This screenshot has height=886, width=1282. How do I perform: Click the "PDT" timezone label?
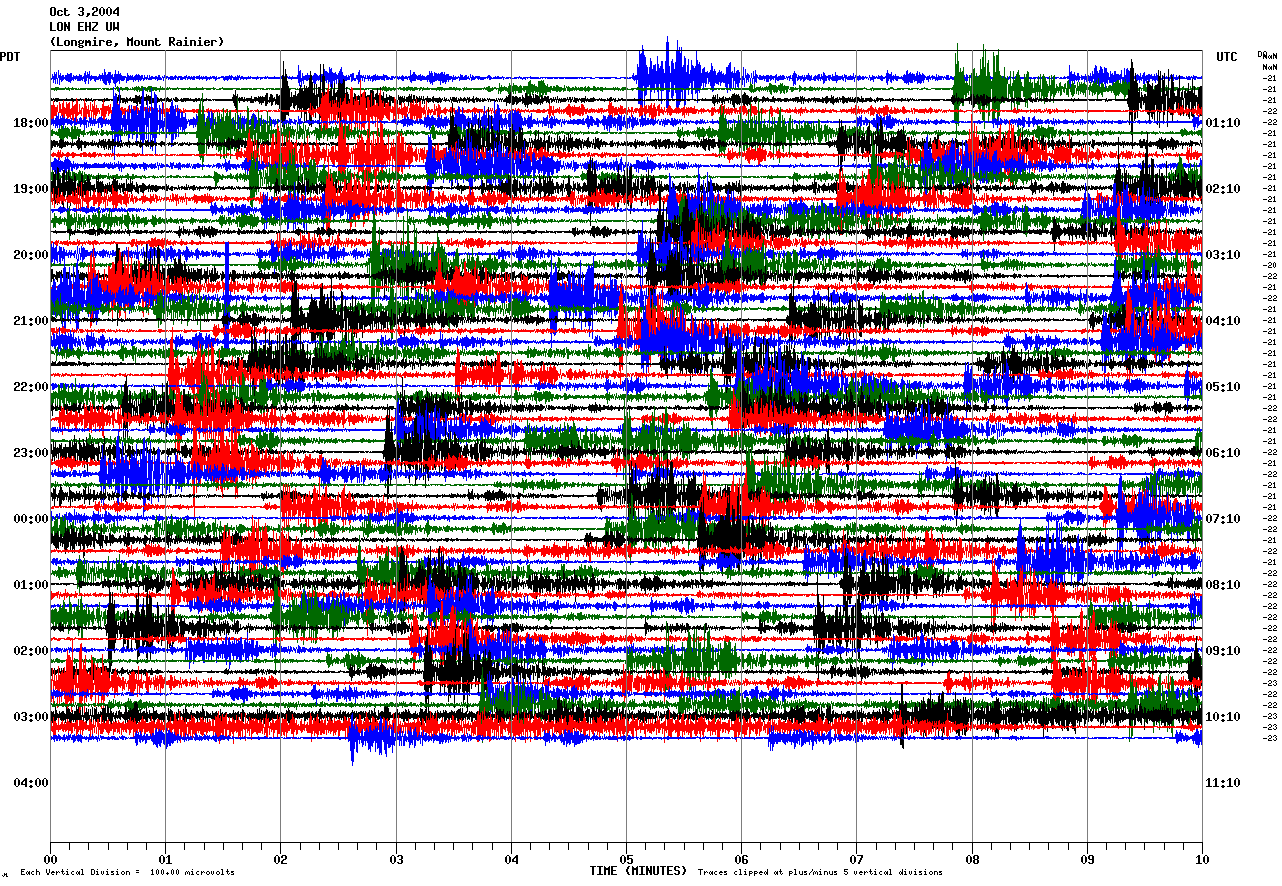[x=11, y=57]
